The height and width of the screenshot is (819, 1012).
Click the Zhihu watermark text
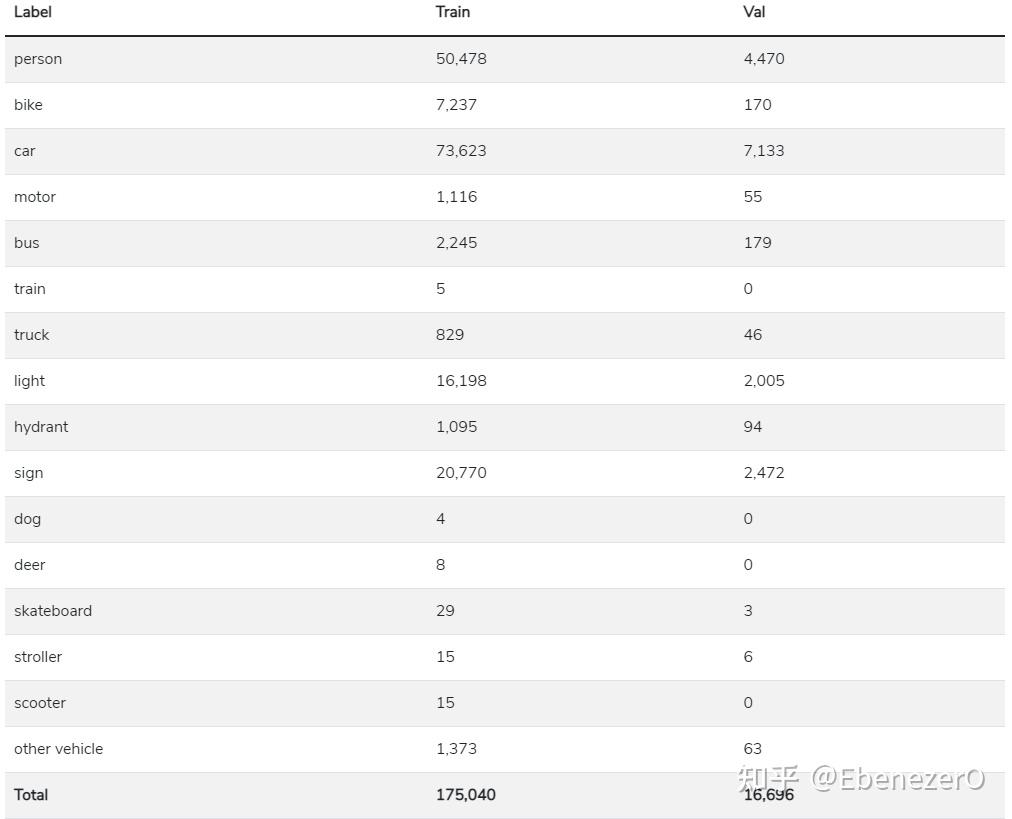pyautogui.click(x=861, y=779)
